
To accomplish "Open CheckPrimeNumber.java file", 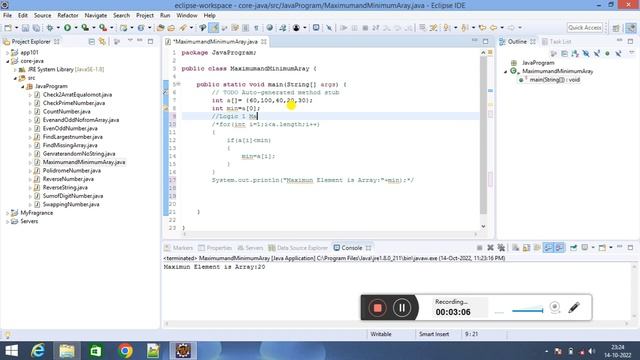I will click(x=74, y=103).
